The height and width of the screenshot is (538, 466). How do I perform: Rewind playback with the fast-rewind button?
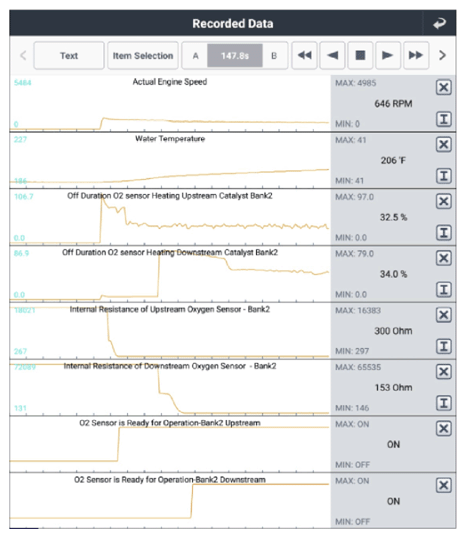click(304, 55)
